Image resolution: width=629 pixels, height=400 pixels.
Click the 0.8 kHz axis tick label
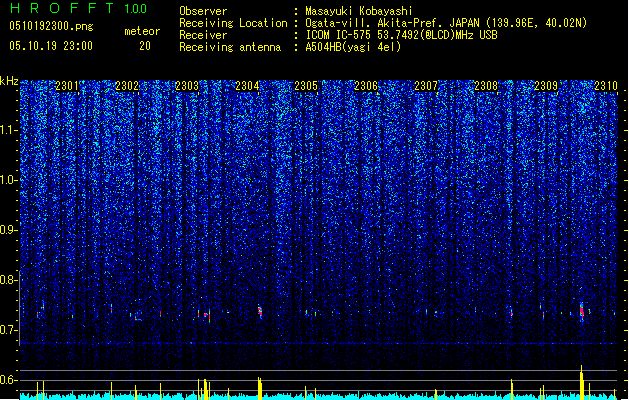coord(9,280)
